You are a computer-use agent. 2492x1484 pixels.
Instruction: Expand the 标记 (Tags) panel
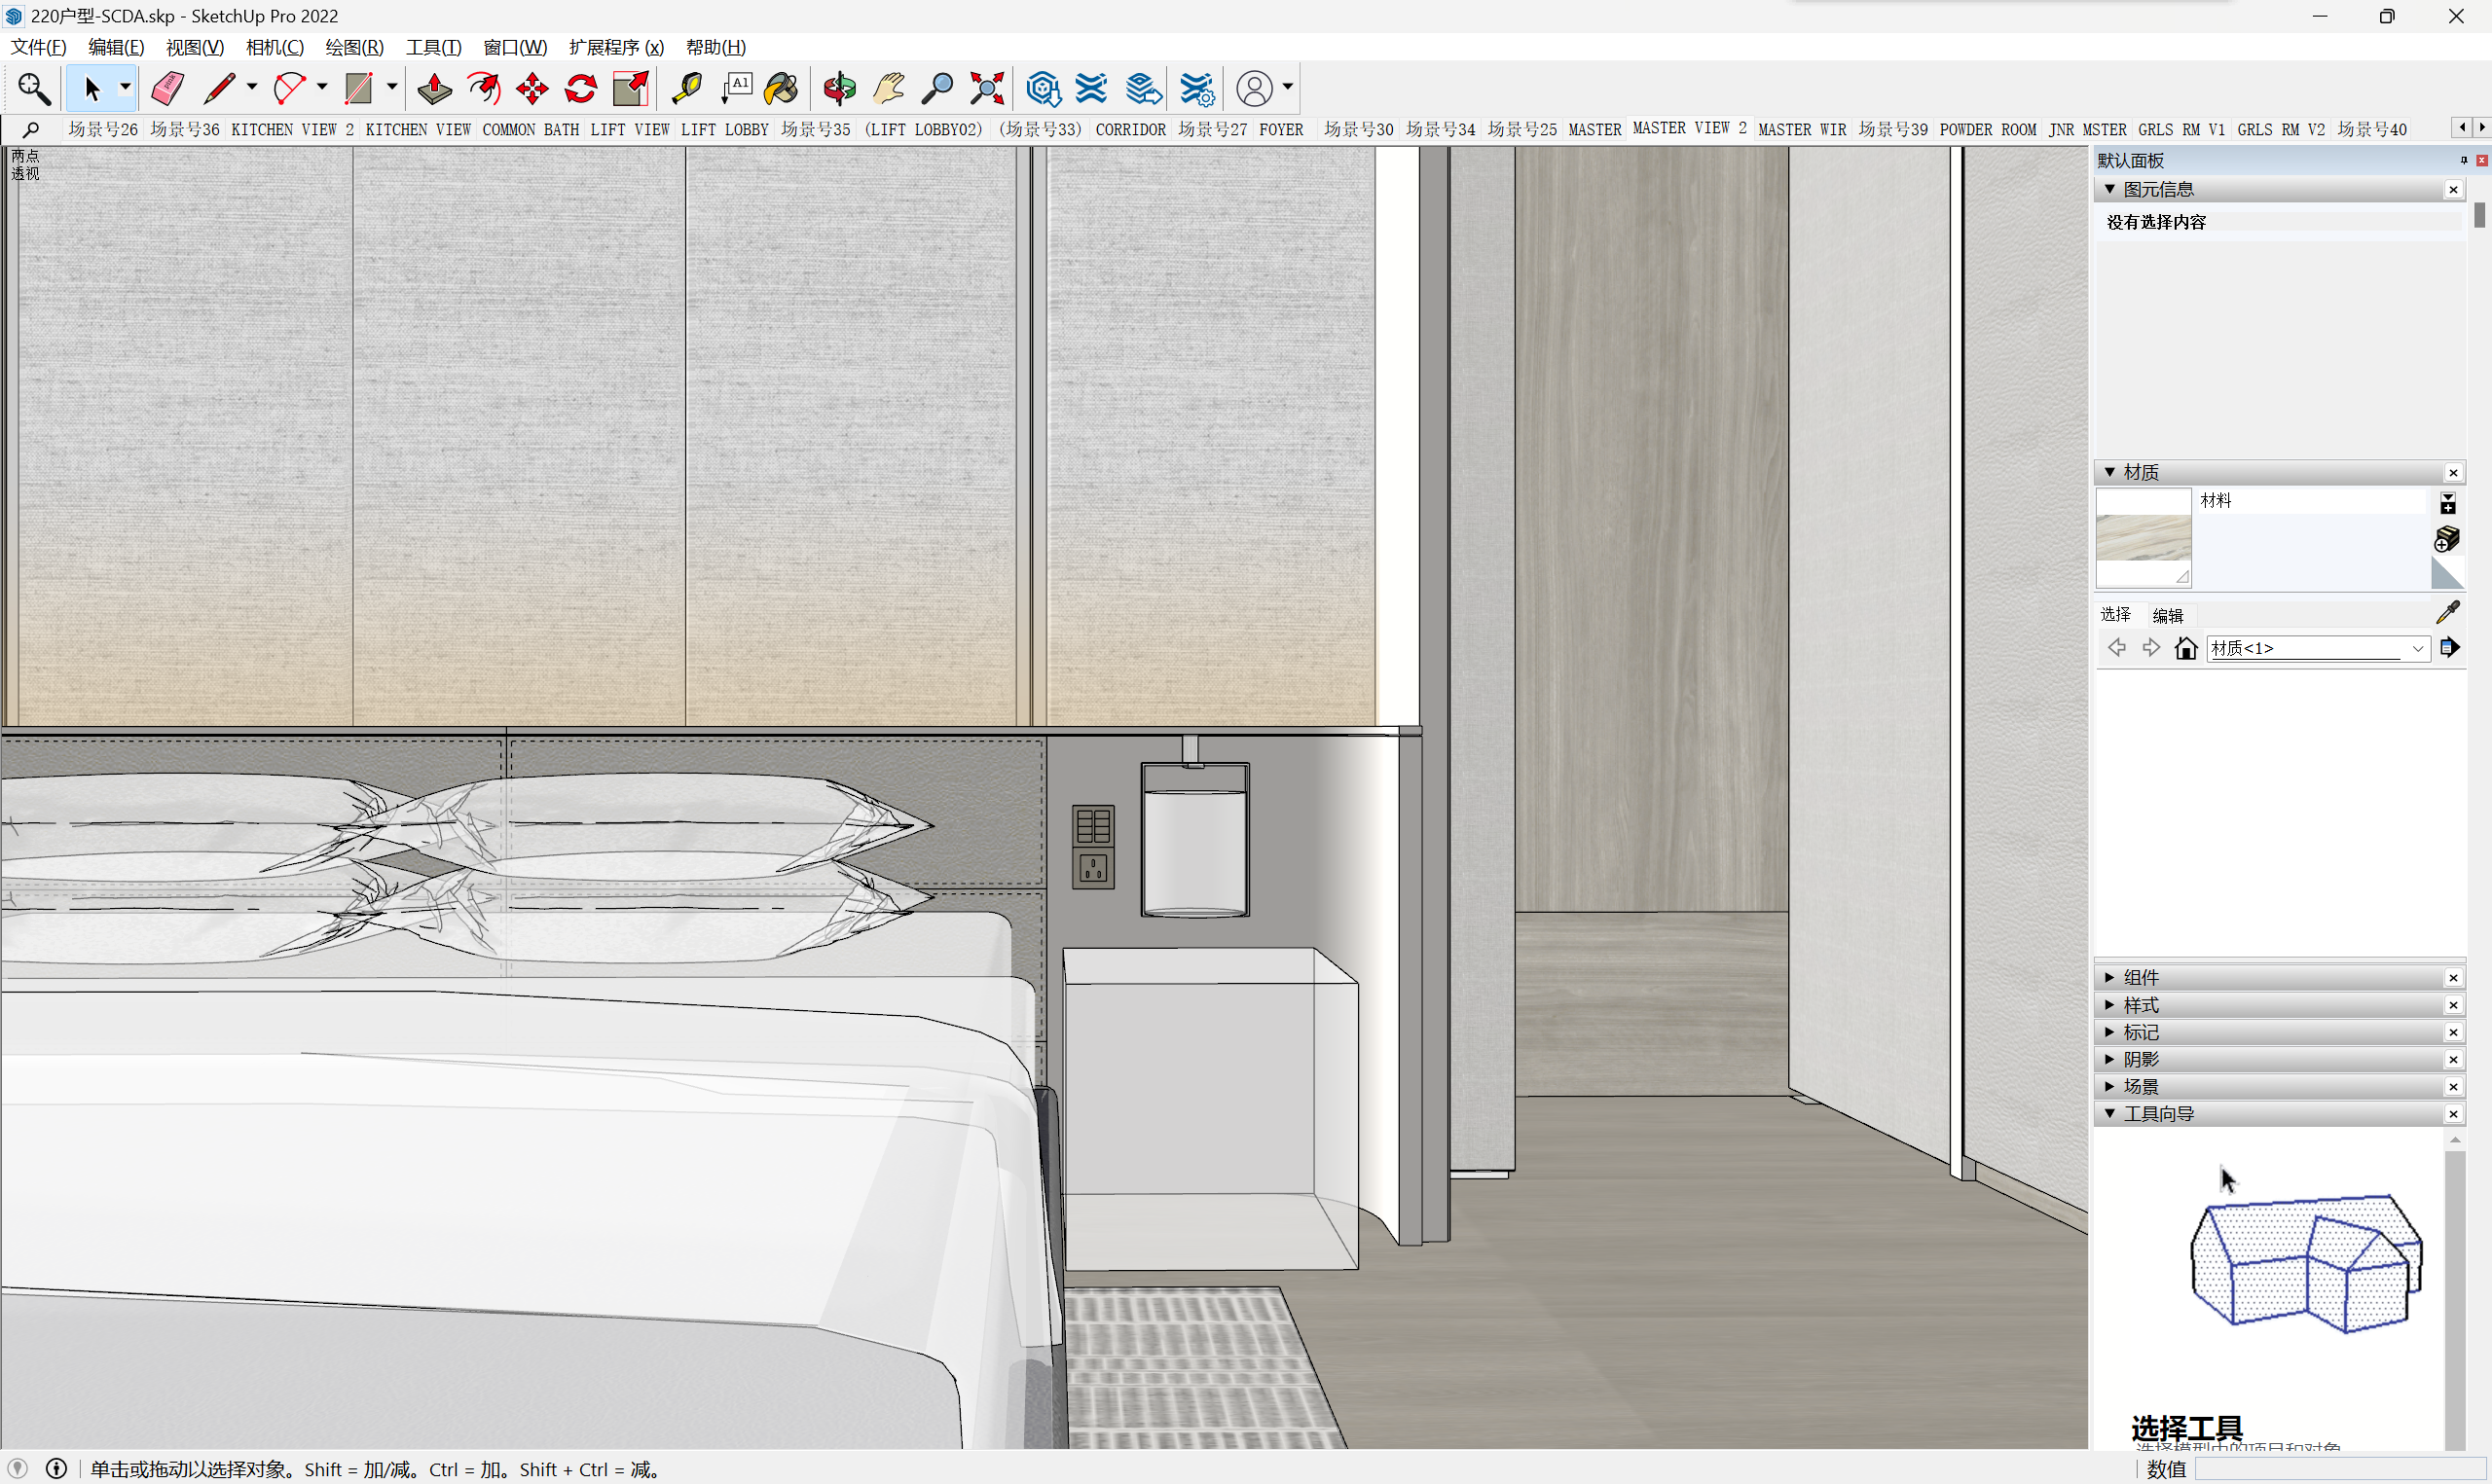point(2141,1032)
